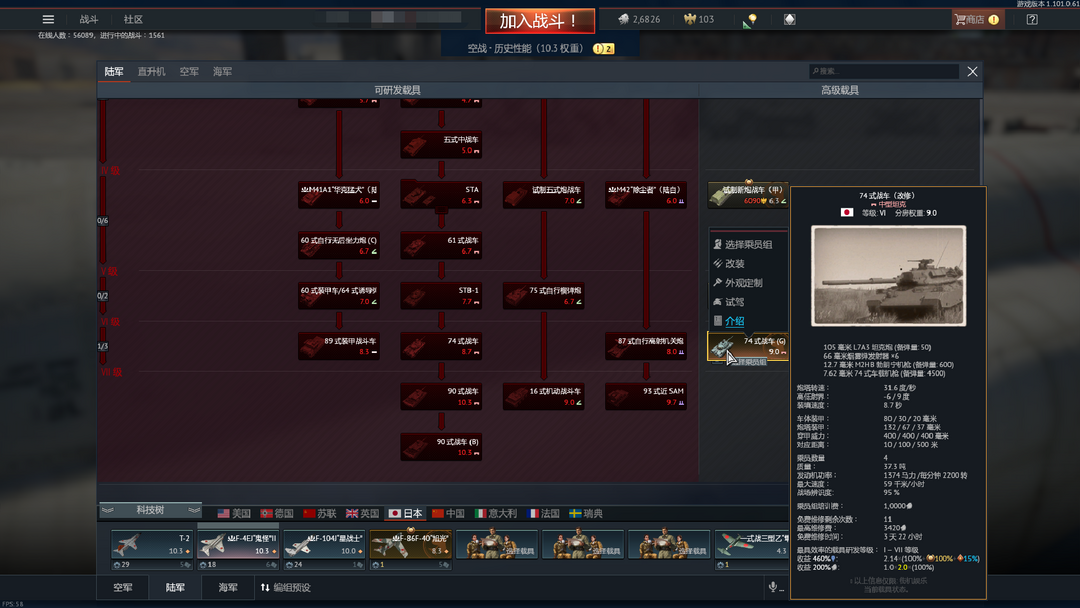Select the 90式战车 (B) vehicle
The width and height of the screenshot is (1080, 608).
441,448
